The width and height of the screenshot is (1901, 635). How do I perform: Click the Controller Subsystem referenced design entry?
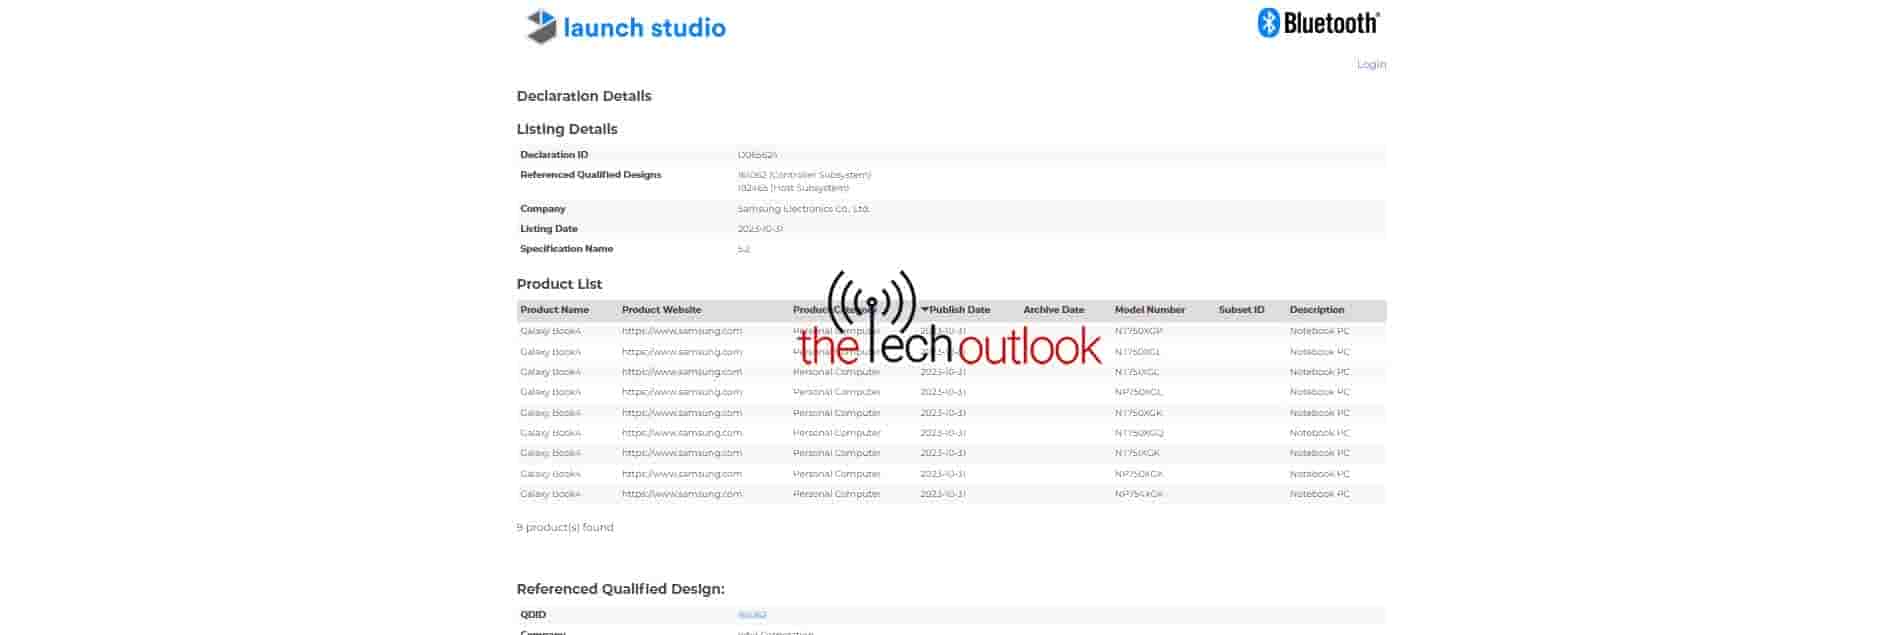pyautogui.click(x=804, y=175)
